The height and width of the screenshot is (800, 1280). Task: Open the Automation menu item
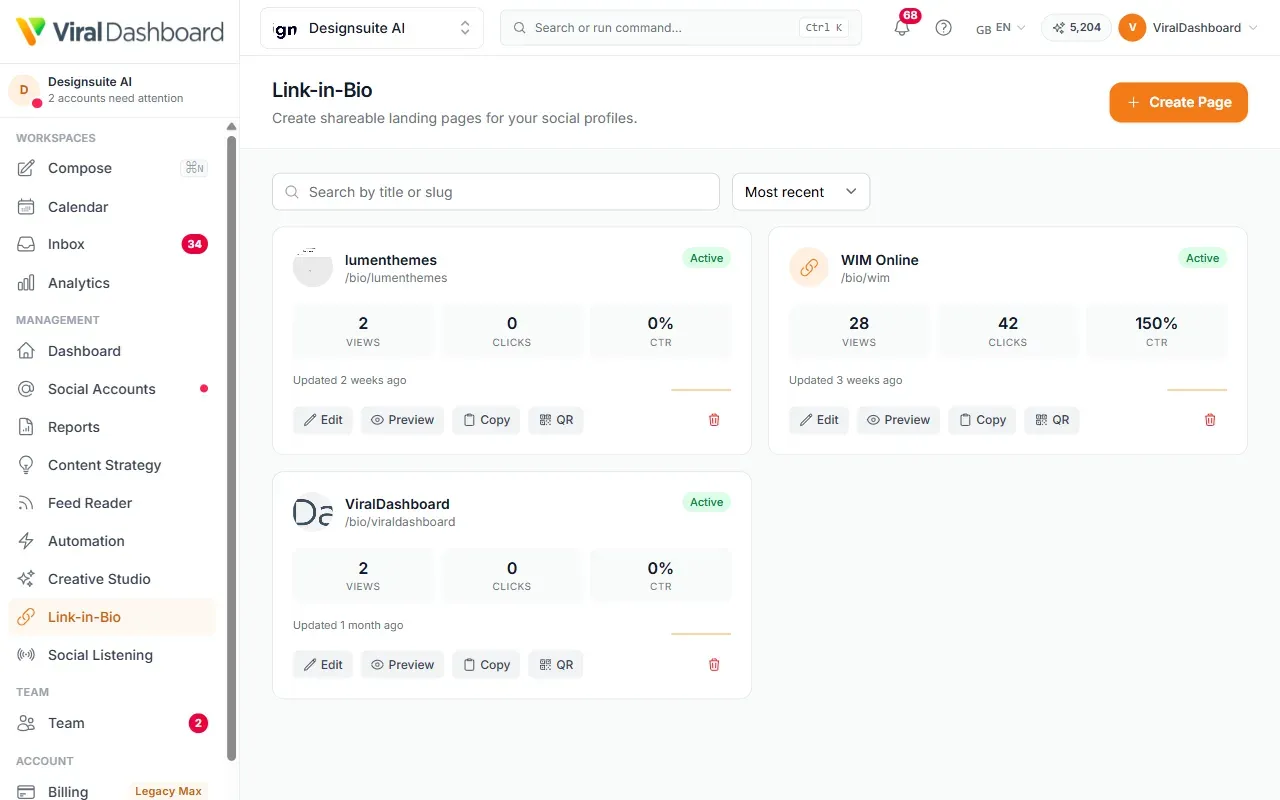[112, 541]
